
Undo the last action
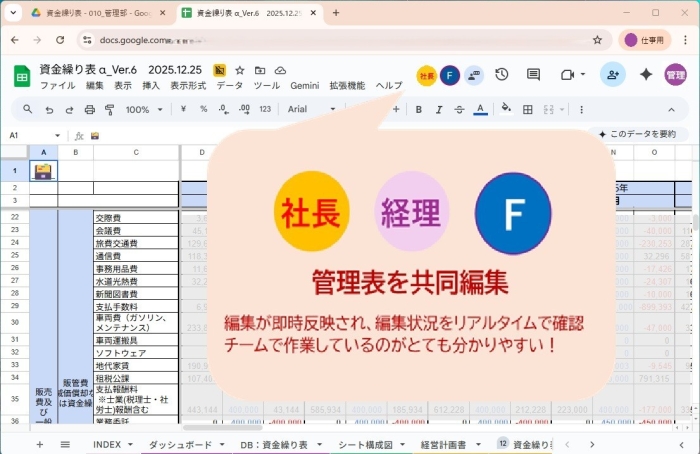coord(49,109)
